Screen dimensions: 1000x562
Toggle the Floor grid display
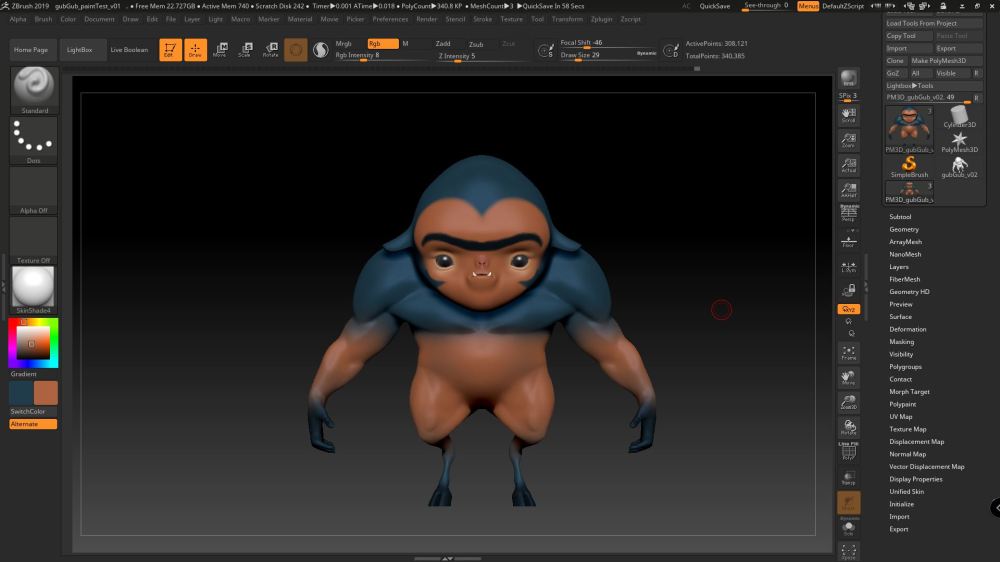pos(848,242)
